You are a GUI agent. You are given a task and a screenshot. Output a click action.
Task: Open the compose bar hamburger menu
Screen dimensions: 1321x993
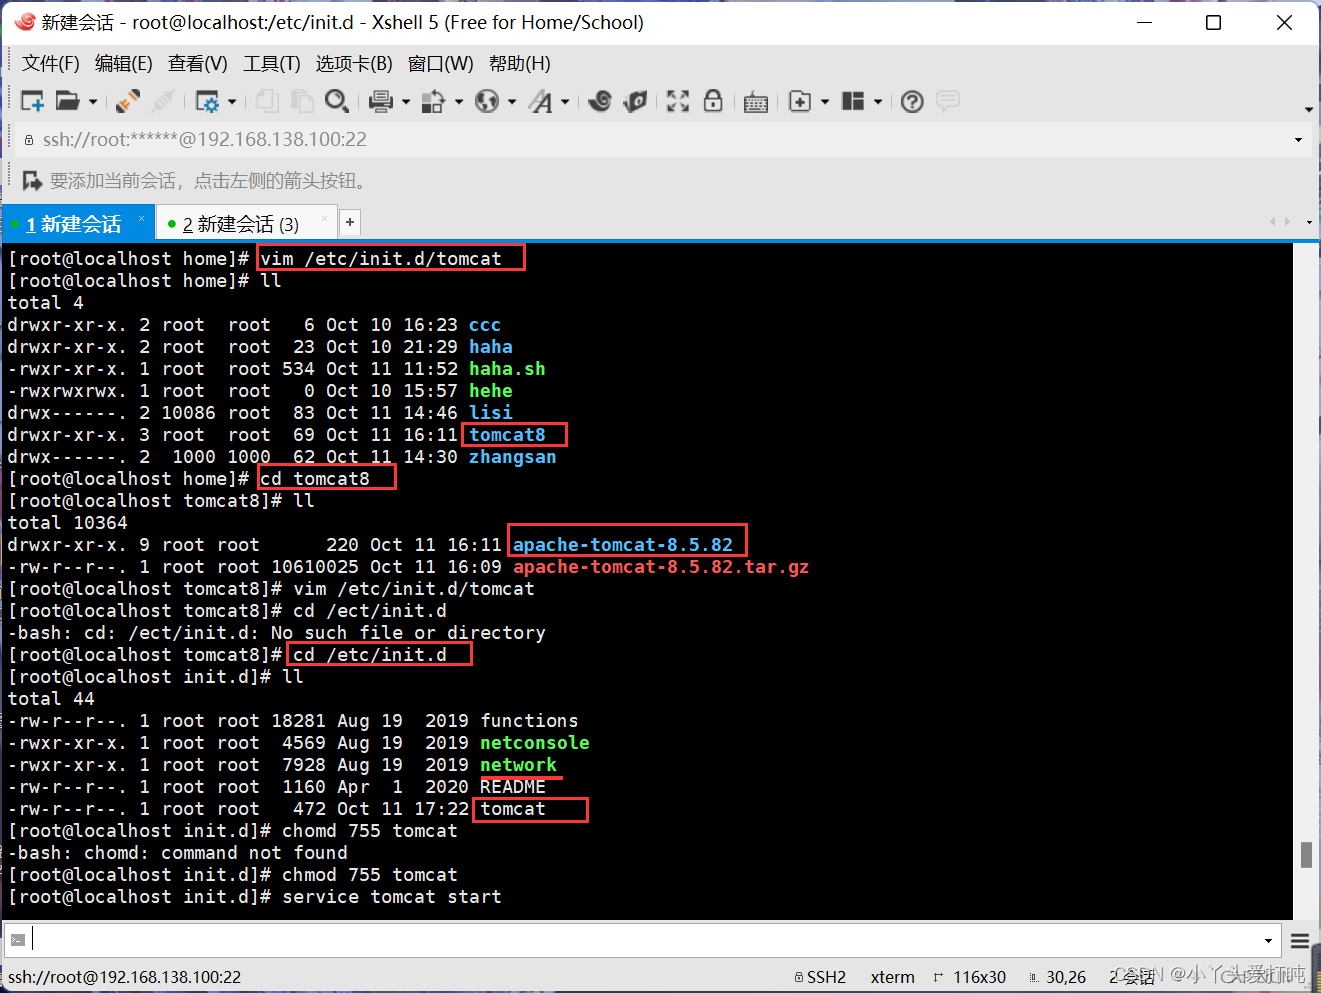(x=1299, y=940)
